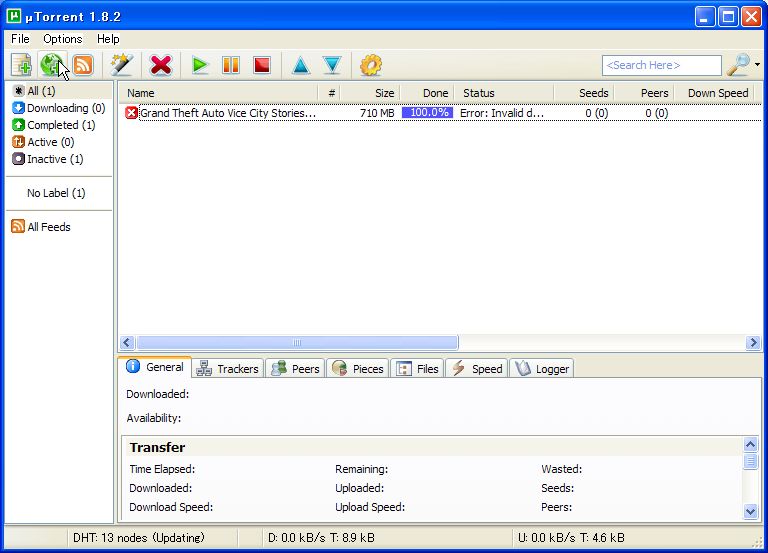Open the Options menu
Image resolution: width=768 pixels, height=553 pixels.
(63, 39)
